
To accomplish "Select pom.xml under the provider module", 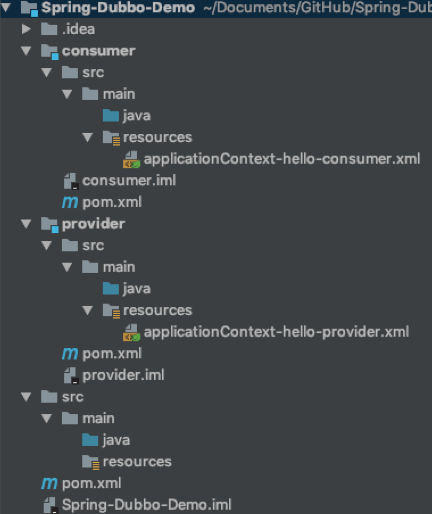I will point(102,354).
